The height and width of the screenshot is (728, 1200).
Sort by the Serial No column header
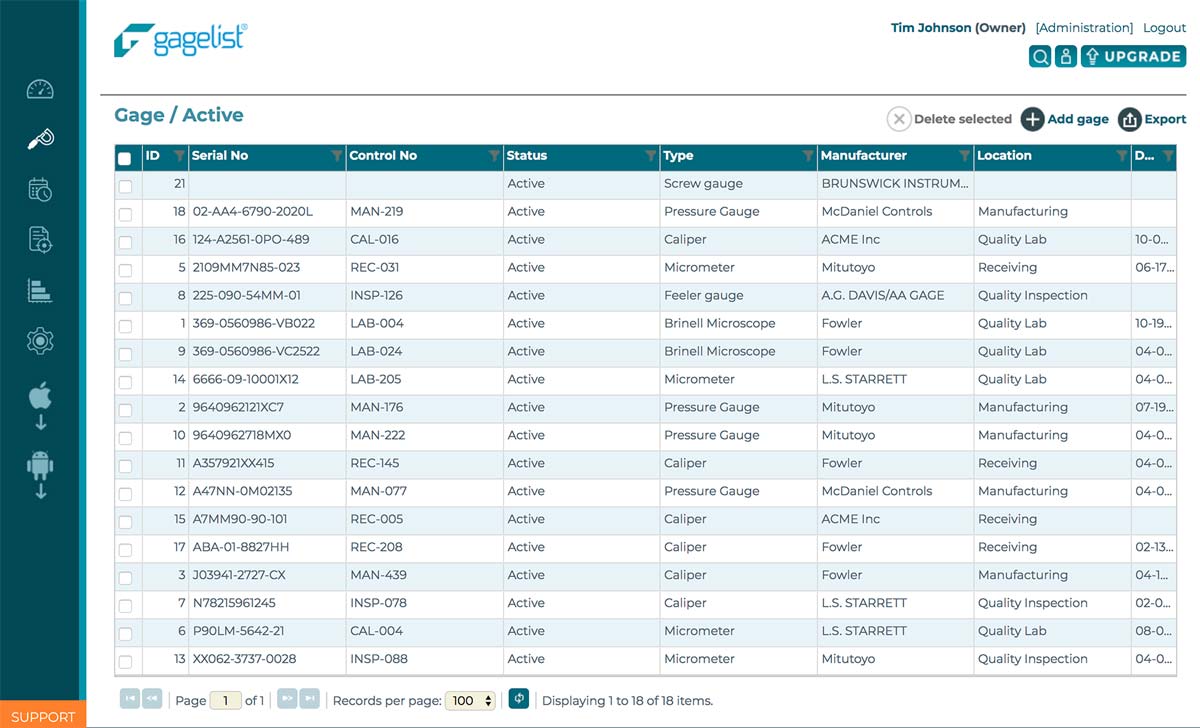220,156
